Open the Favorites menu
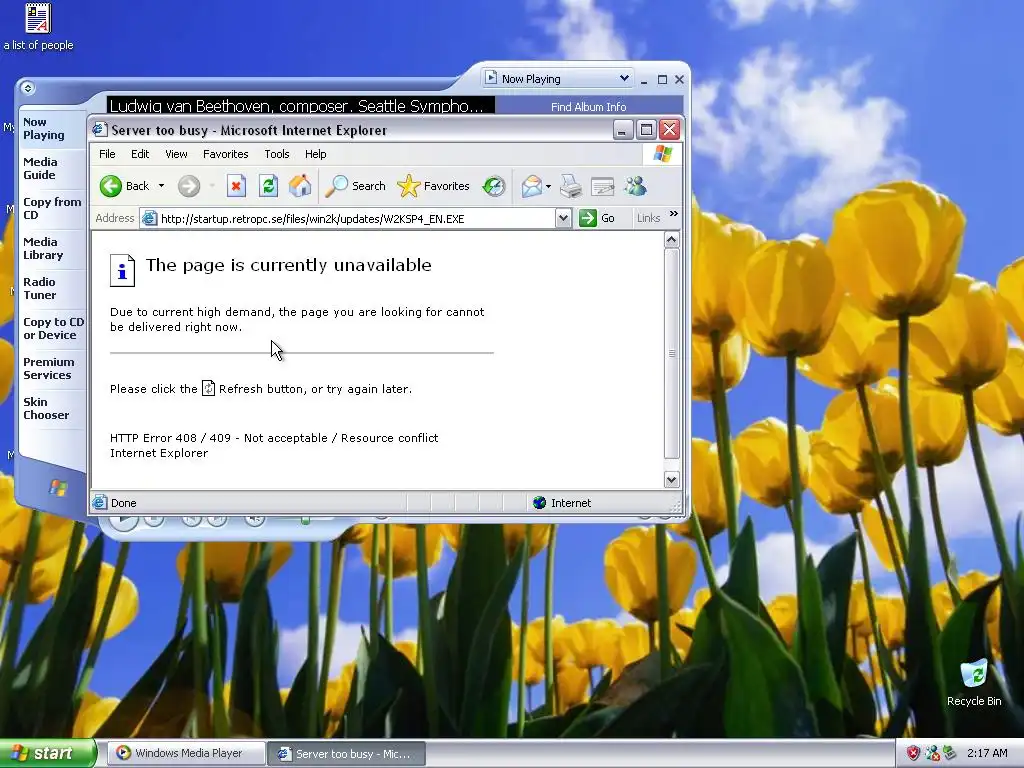 coord(225,154)
